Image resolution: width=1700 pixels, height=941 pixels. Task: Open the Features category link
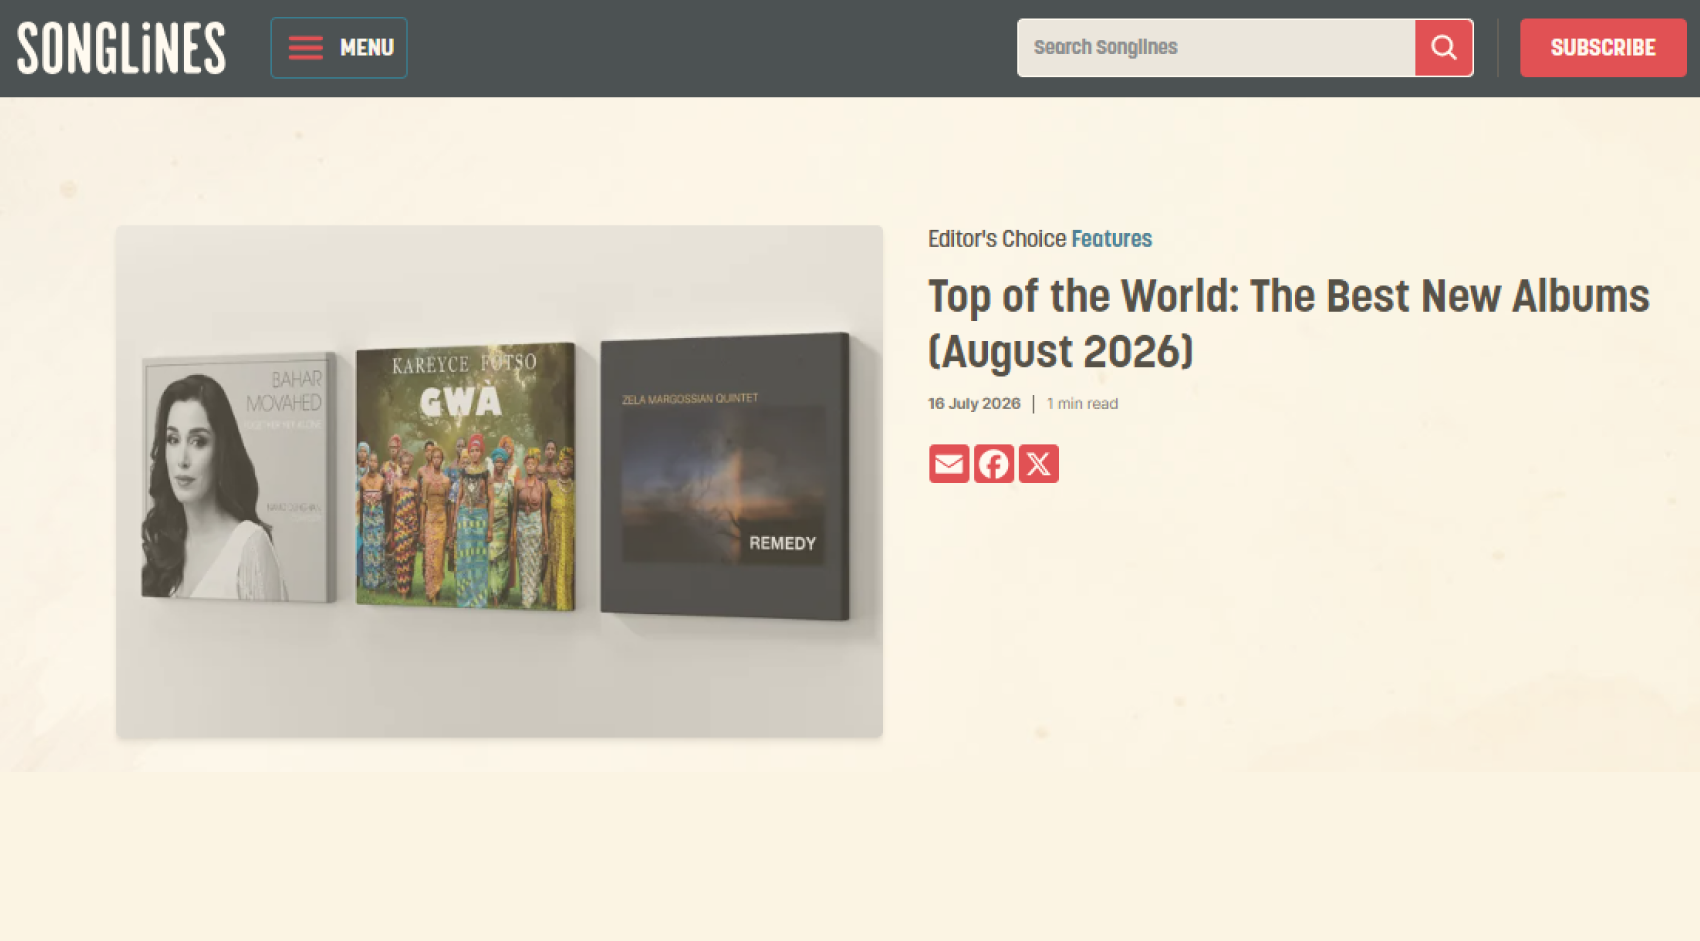click(1112, 239)
